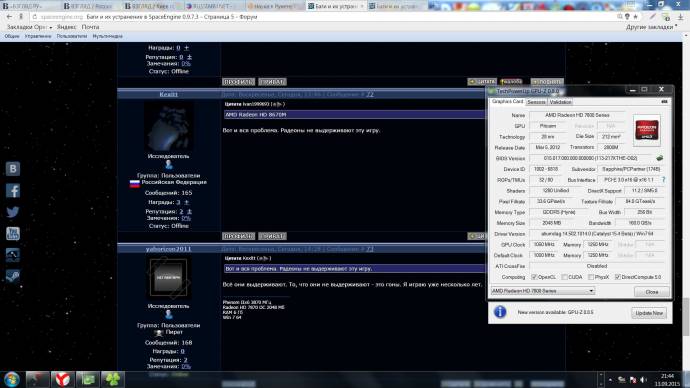Open the Facebook share icon in sidebar
This screenshot has height=388, width=690.
13,190
